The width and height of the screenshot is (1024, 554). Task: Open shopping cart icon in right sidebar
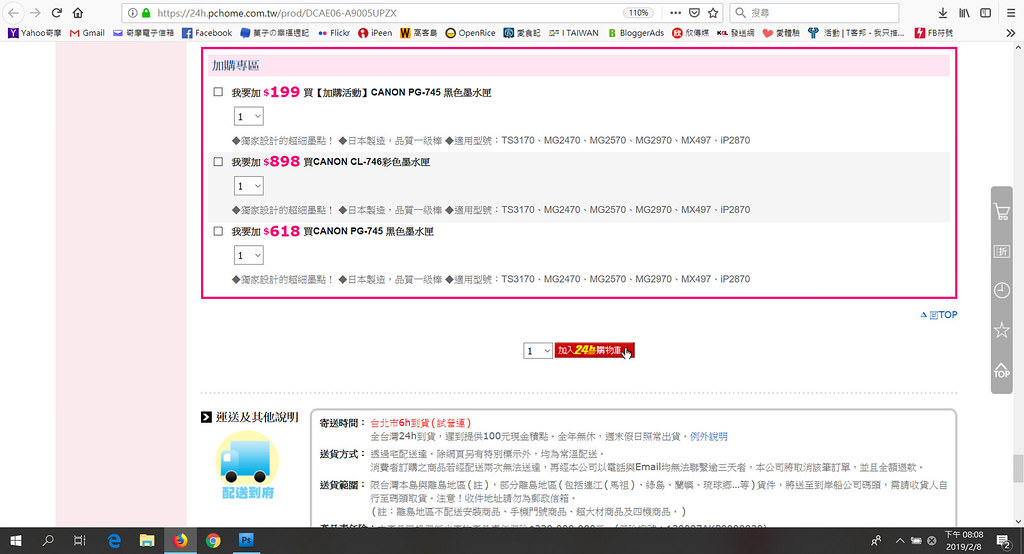click(x=1001, y=212)
